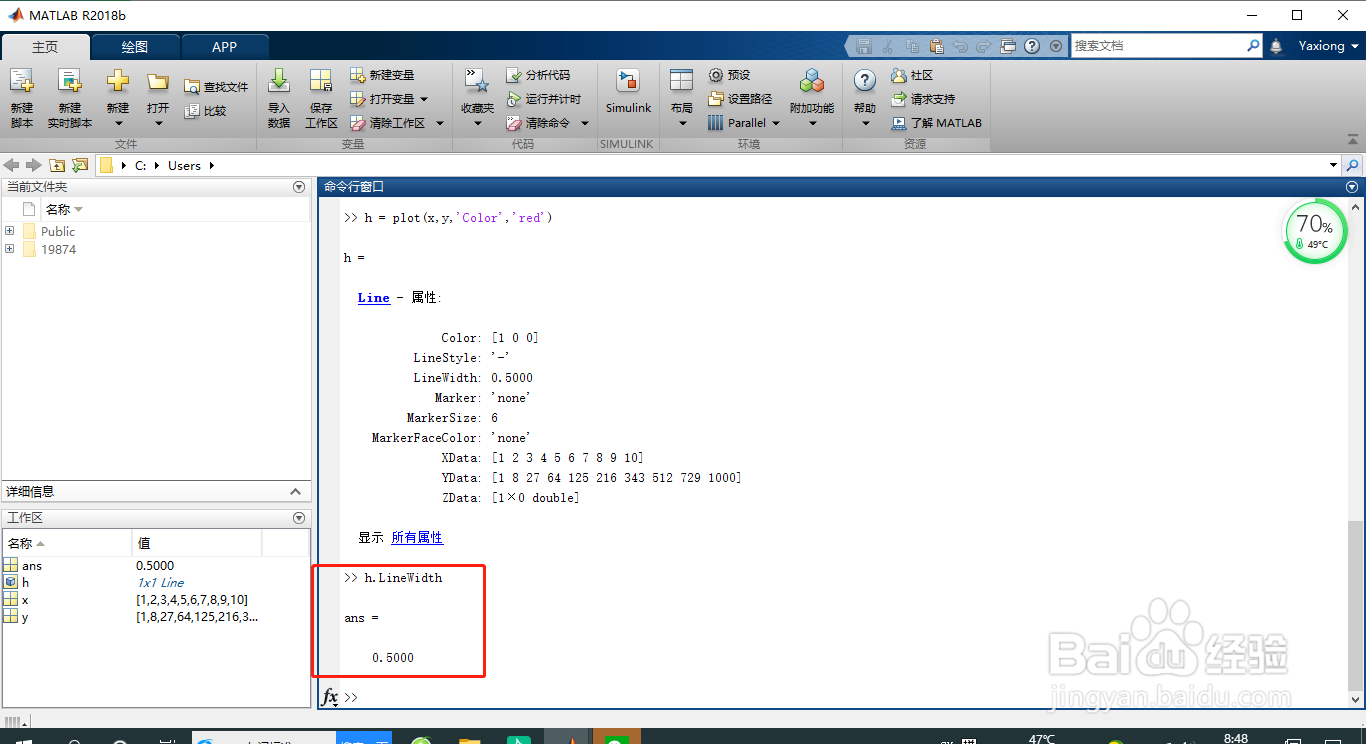Screen dimensions: 1366x744
Task: Go back in folder history
Action: pyautogui.click(x=12, y=165)
